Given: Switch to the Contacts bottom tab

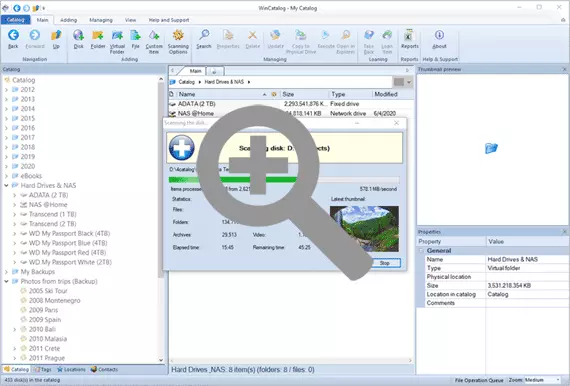Looking at the screenshot, I should pyautogui.click(x=104, y=369).
